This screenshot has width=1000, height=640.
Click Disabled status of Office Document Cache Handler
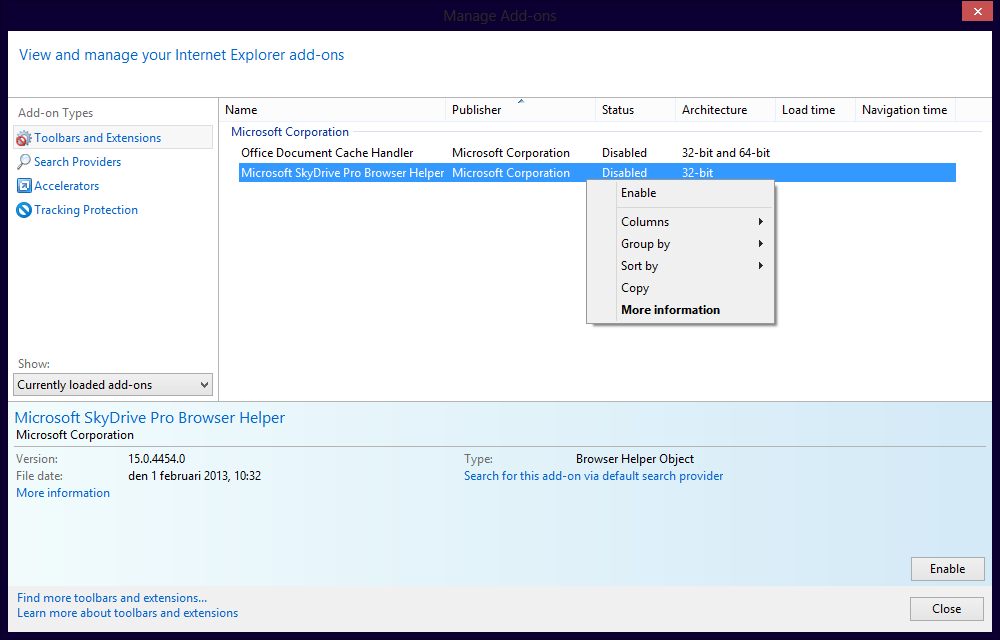point(624,153)
